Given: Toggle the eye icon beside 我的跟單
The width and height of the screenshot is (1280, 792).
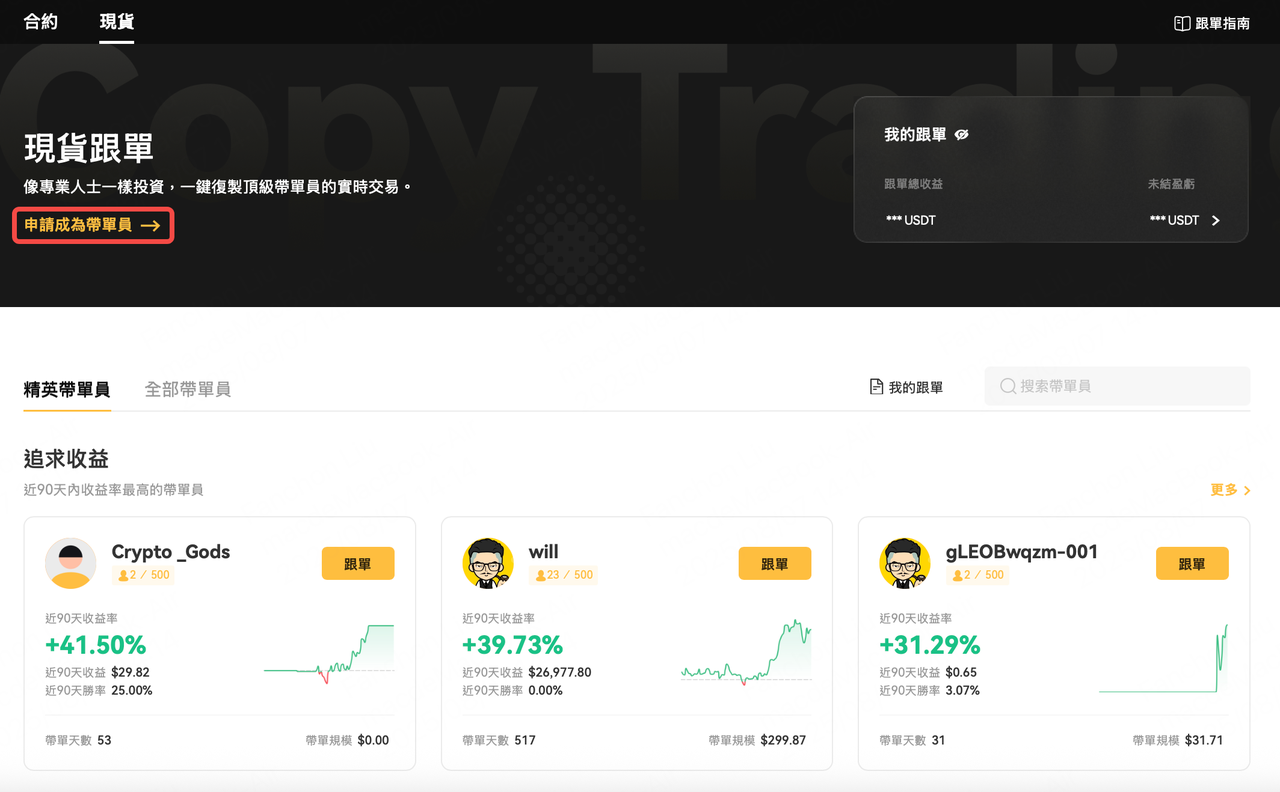Looking at the screenshot, I should [x=962, y=134].
